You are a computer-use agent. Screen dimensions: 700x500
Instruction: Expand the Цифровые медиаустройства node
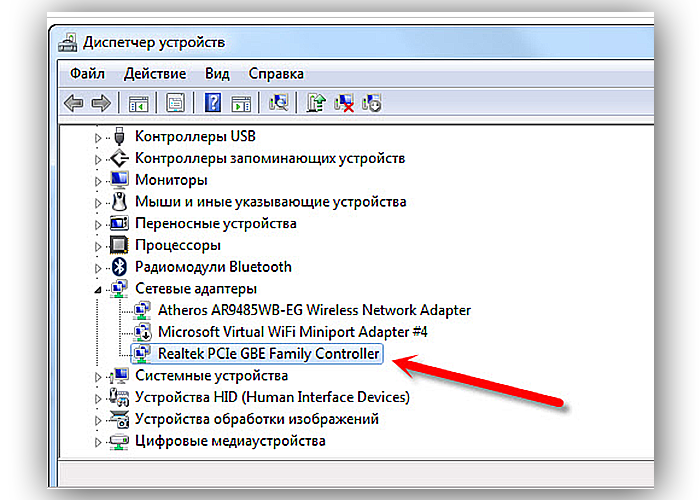tap(98, 442)
